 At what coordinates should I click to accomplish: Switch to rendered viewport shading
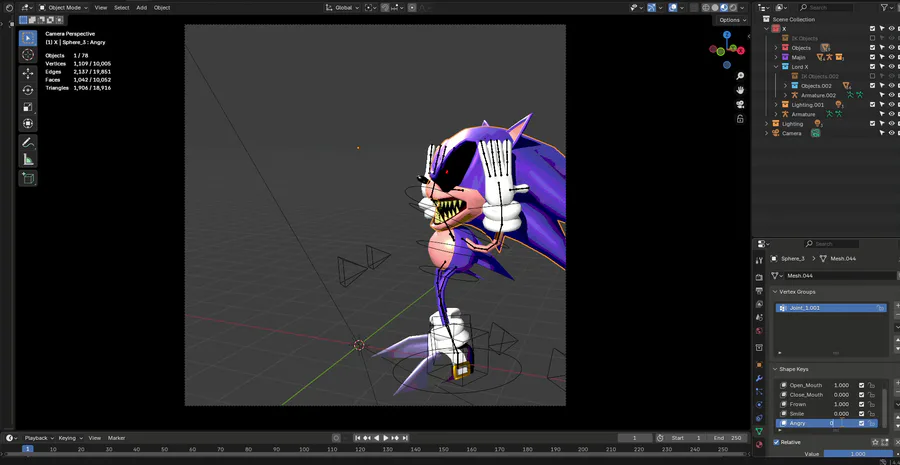(734, 7)
